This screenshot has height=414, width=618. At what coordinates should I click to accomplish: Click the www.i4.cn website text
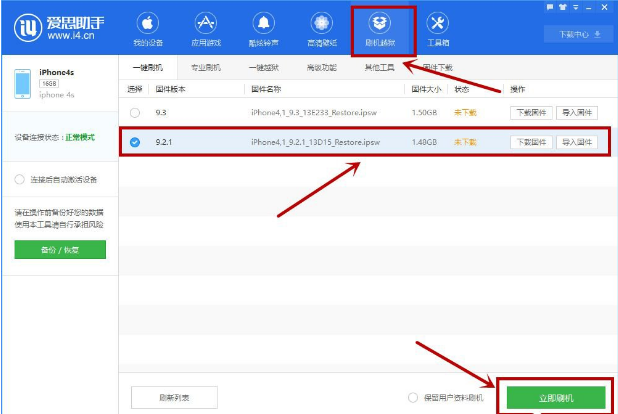pos(71,35)
